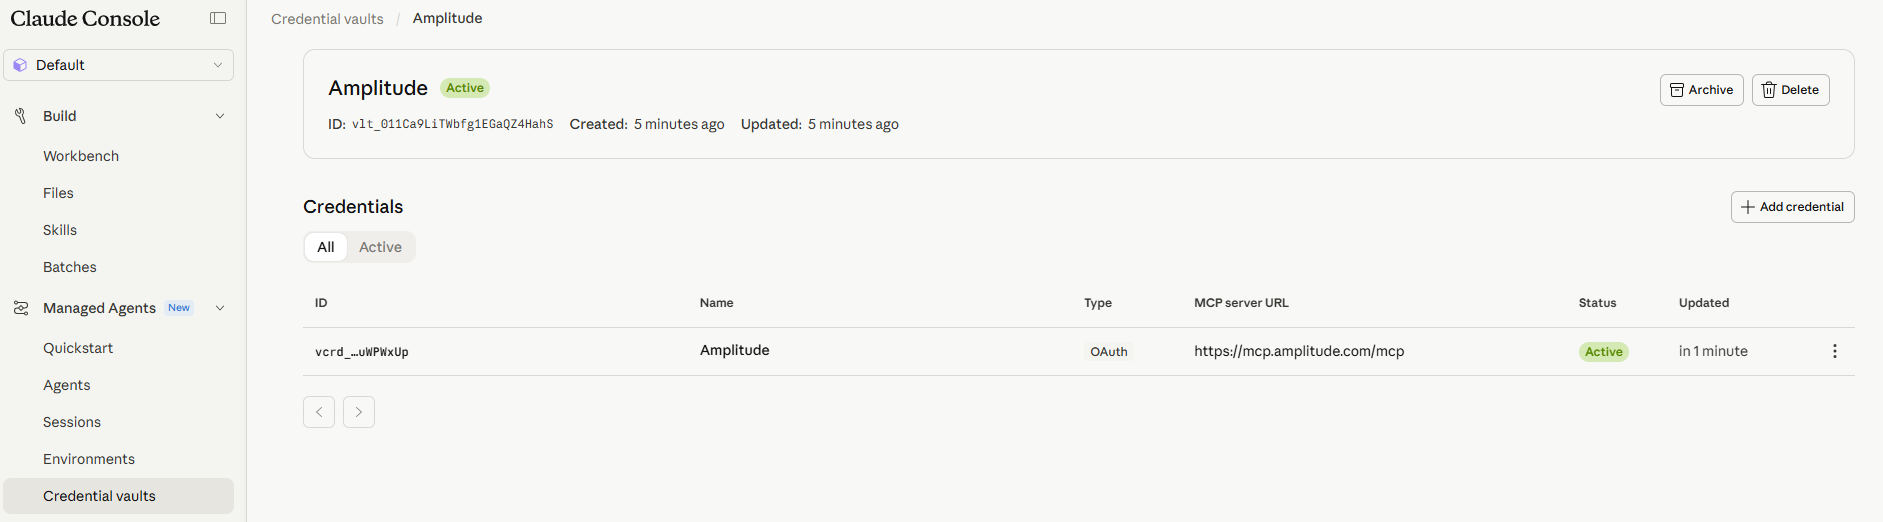
Task: Click the Updated 5 minutes ago text
Action: [820, 124]
